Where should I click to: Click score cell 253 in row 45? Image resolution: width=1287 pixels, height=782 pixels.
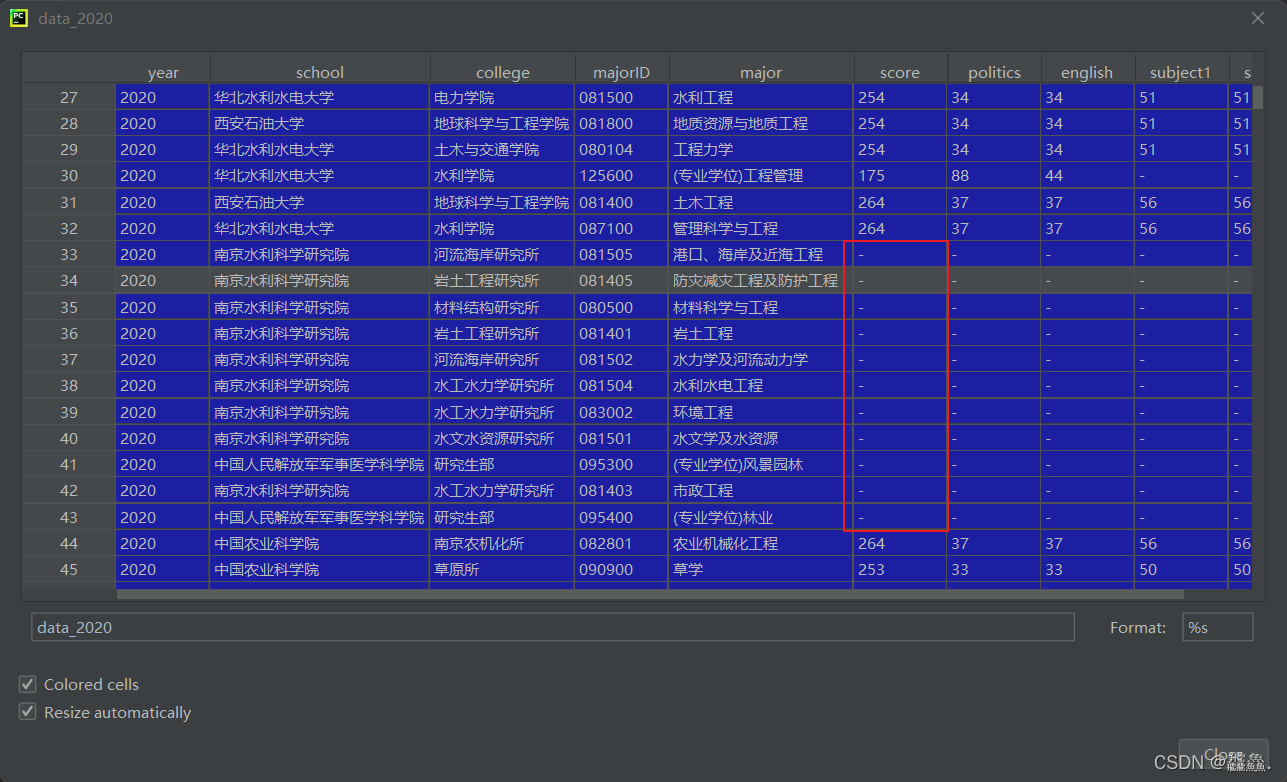click(900, 569)
